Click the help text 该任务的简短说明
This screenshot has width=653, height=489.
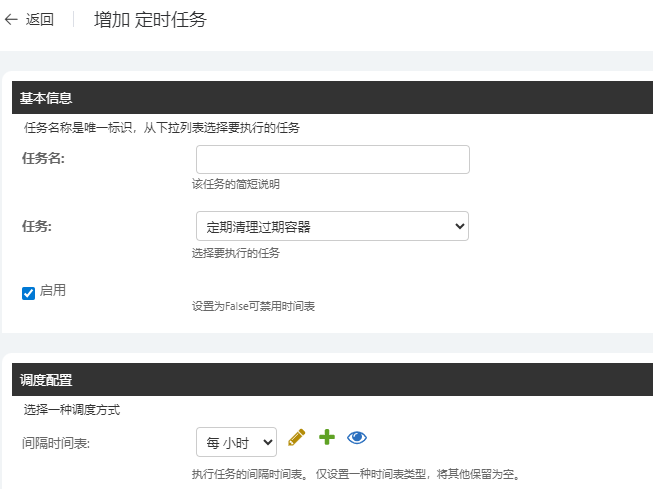click(236, 184)
